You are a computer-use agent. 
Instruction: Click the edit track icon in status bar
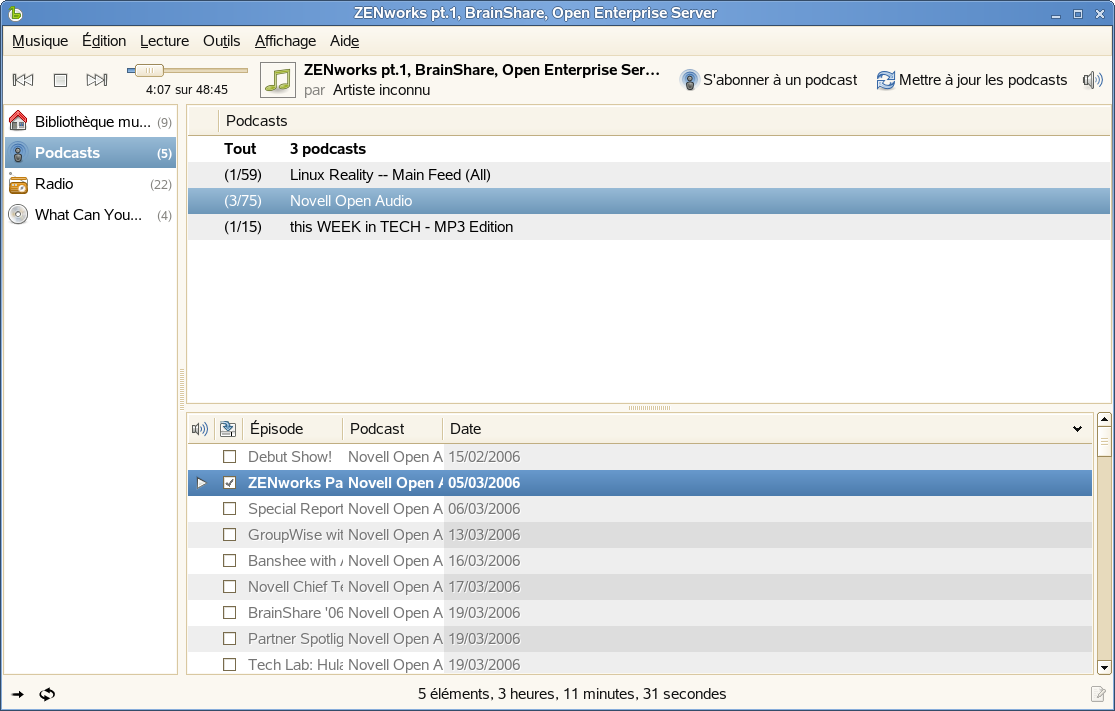pyautogui.click(x=1099, y=694)
